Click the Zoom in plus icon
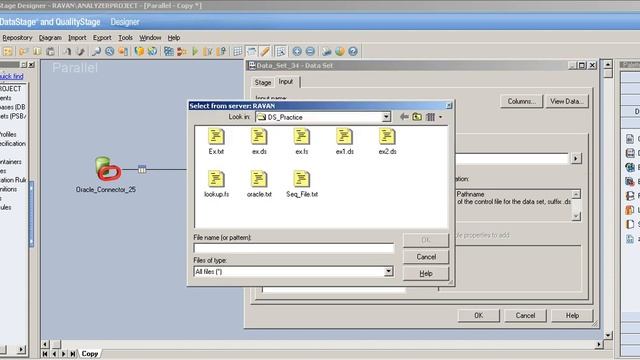The height and width of the screenshot is (360, 640). click(297, 51)
